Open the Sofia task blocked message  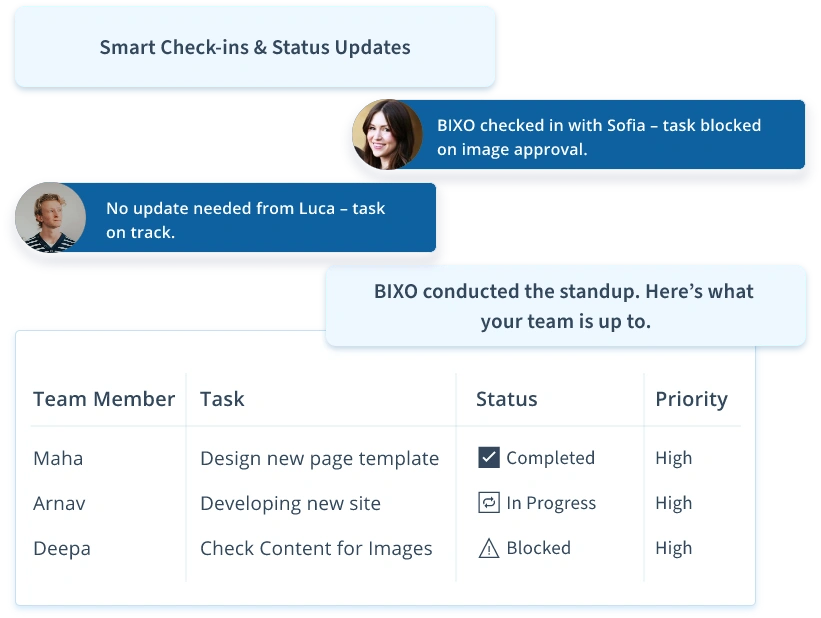pyautogui.click(x=599, y=137)
